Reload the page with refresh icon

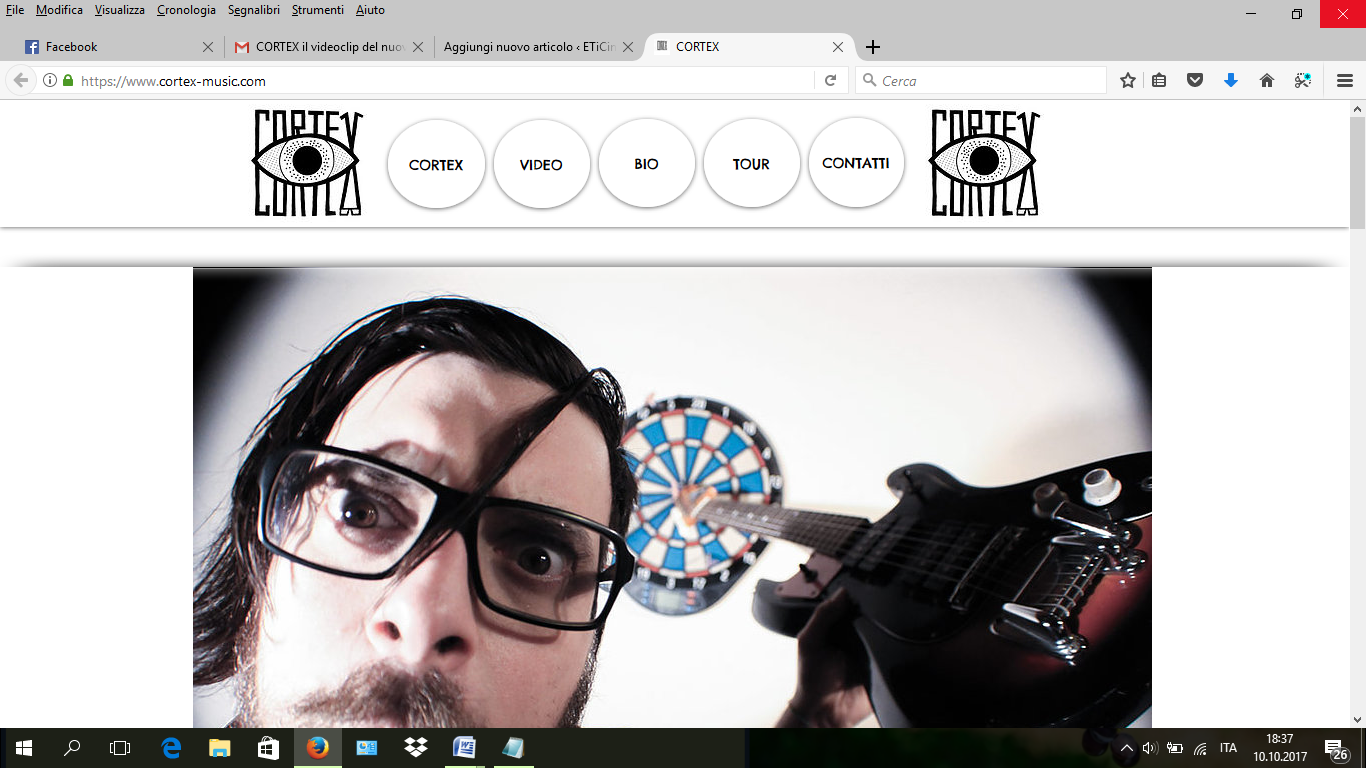[830, 81]
